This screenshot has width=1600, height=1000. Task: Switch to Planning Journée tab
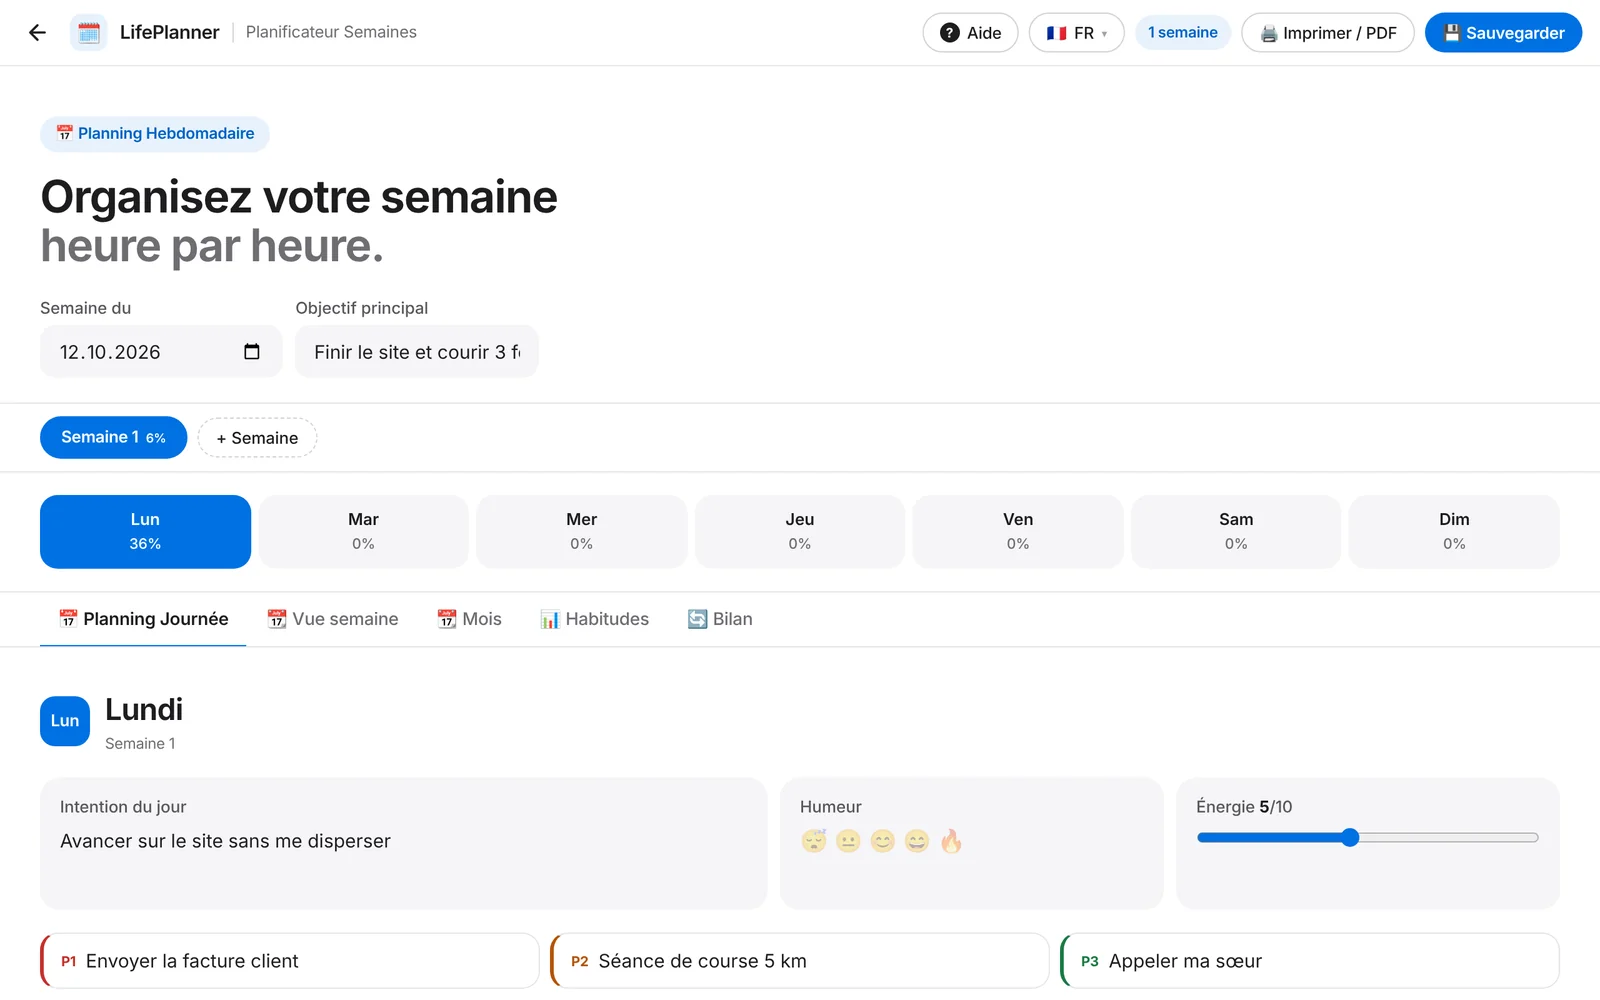(x=143, y=619)
